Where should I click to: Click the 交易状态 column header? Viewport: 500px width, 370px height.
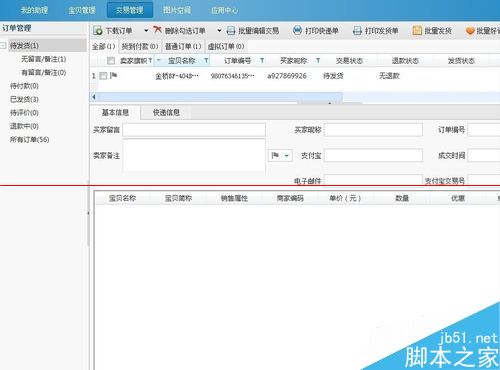349,61
